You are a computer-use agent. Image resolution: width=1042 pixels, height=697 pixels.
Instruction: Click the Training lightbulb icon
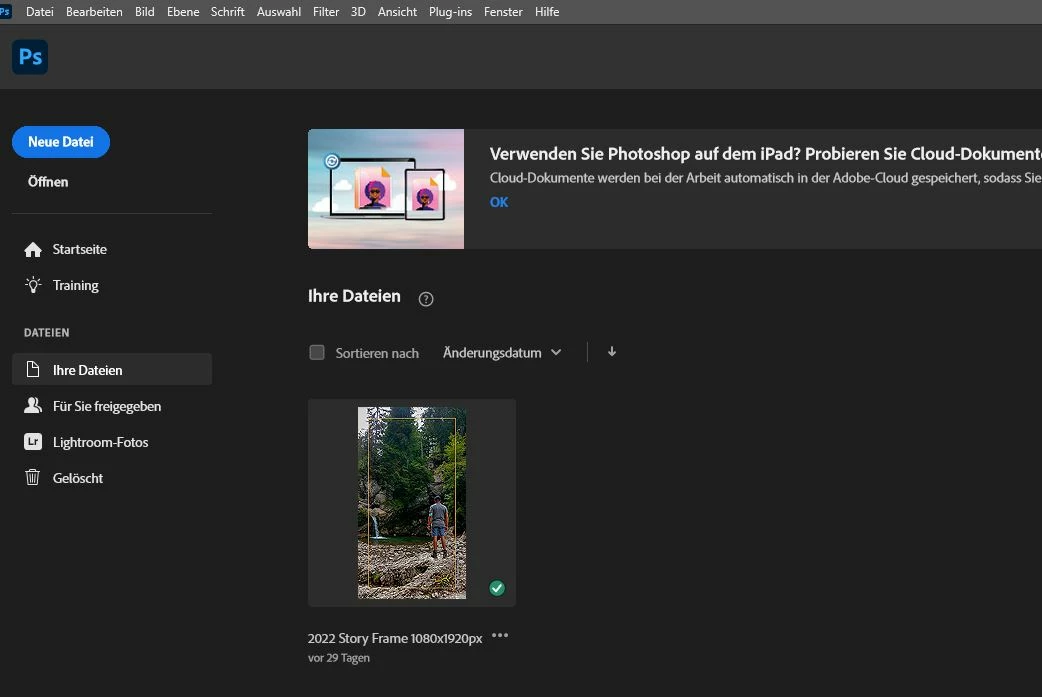pyautogui.click(x=33, y=285)
